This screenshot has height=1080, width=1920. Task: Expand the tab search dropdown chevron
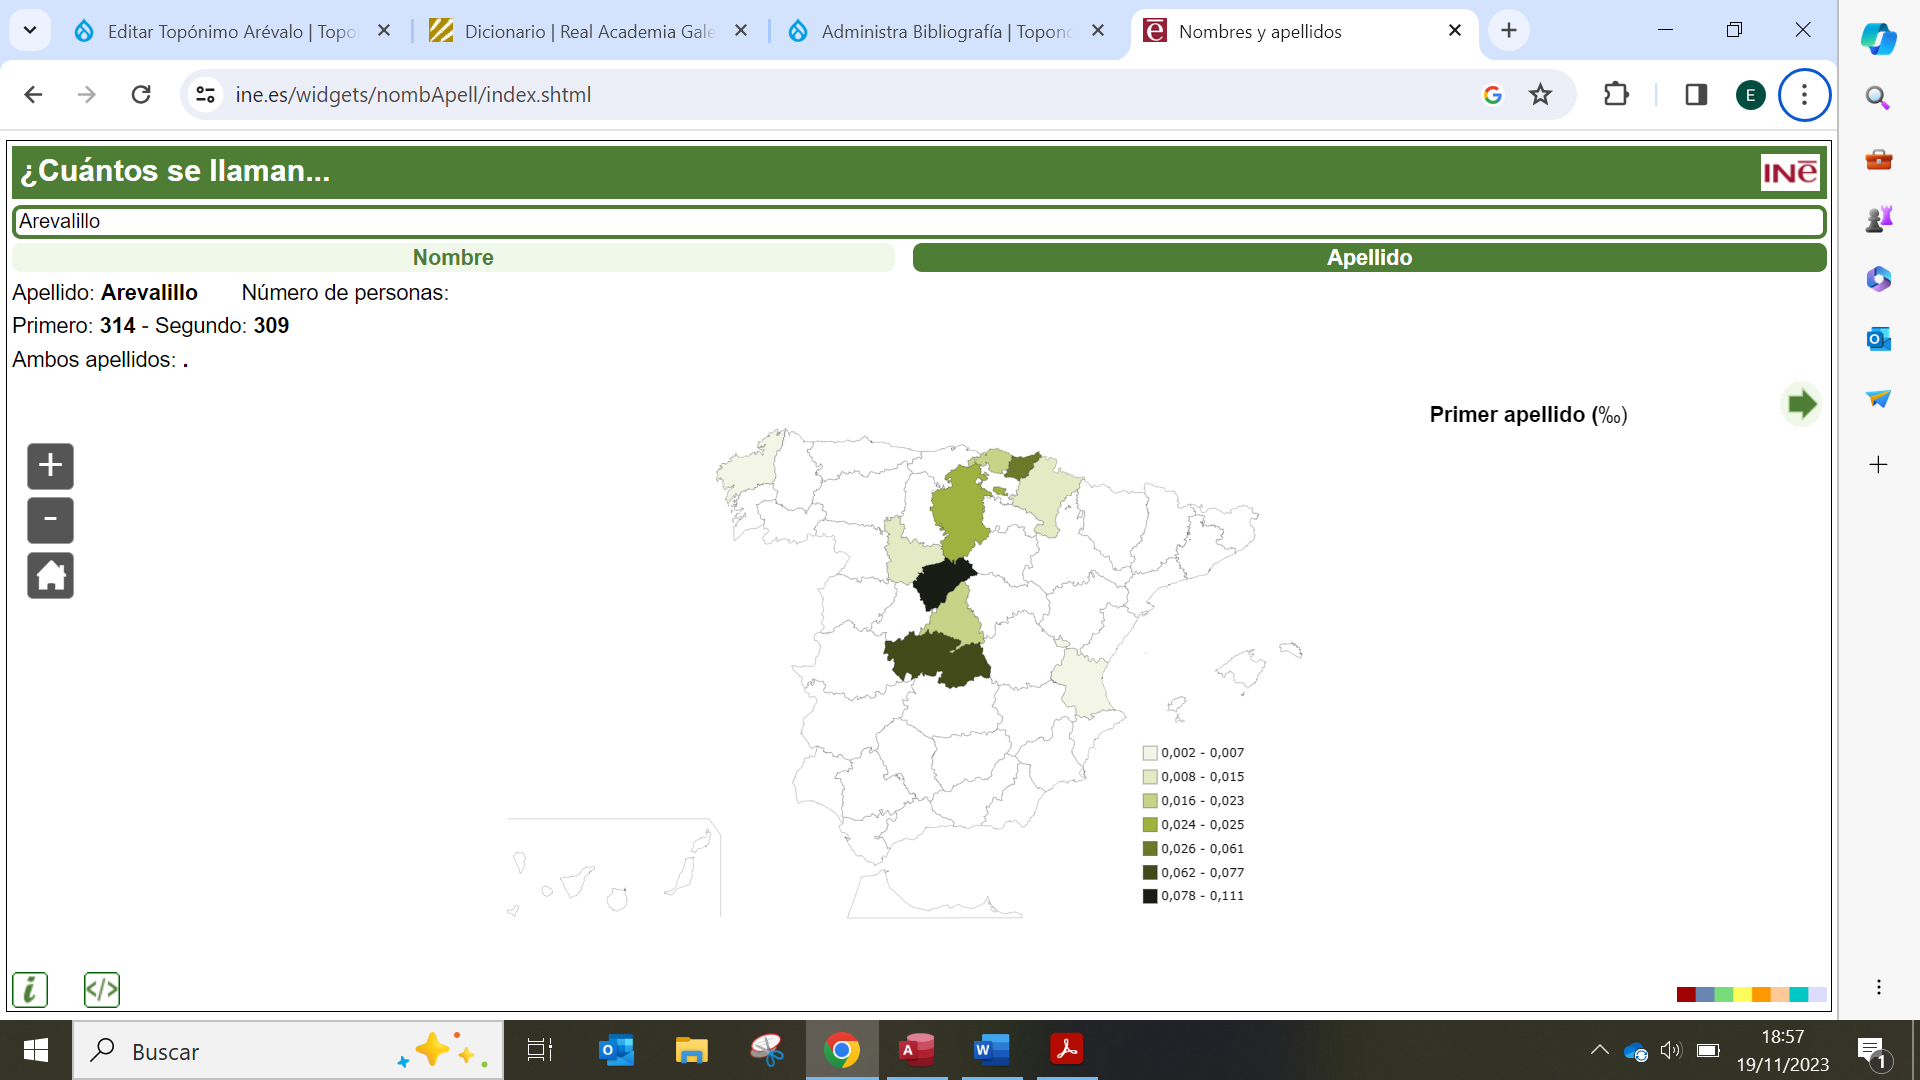(x=30, y=31)
